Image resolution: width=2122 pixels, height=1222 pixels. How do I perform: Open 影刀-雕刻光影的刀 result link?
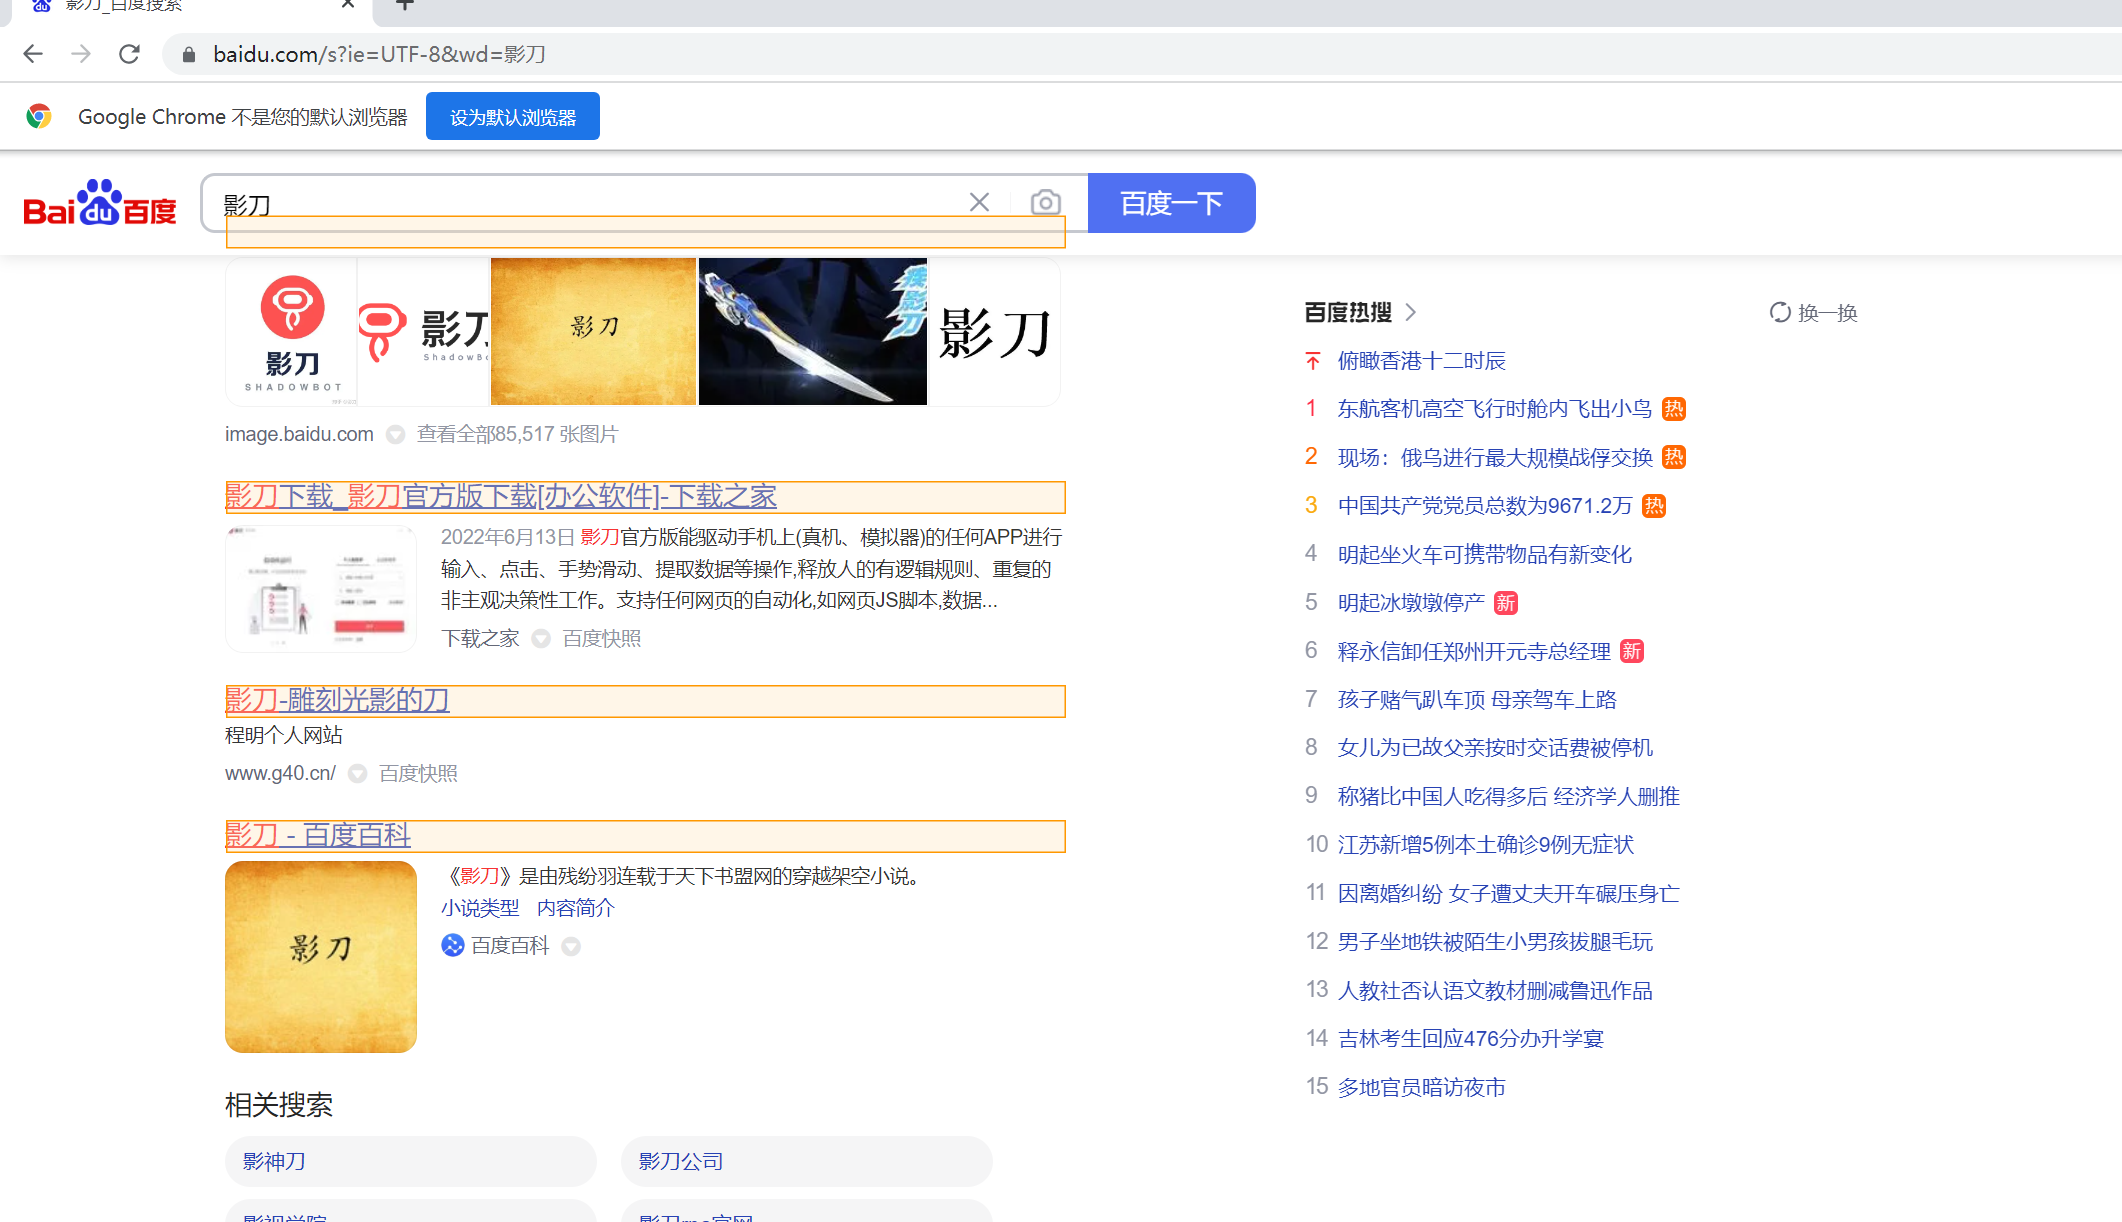coord(337,700)
